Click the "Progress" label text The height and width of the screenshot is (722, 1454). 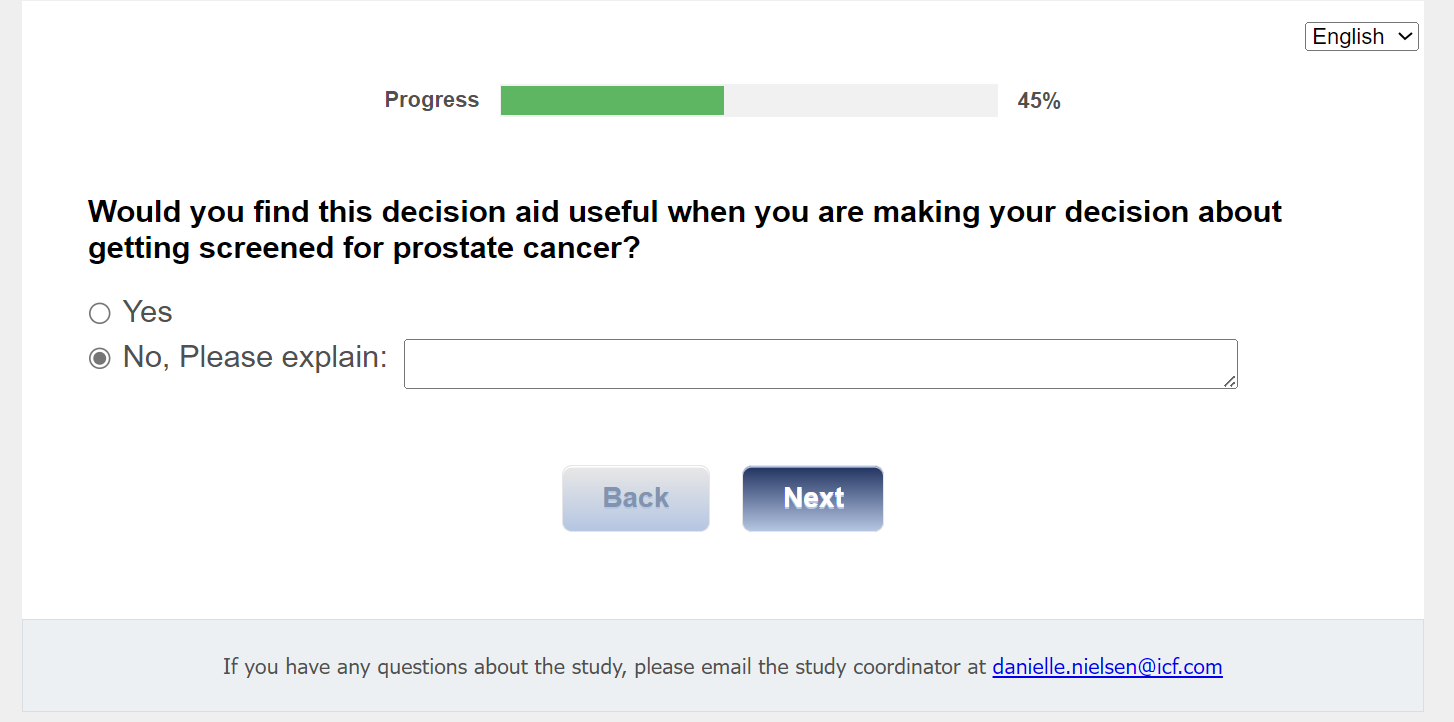[x=431, y=100]
